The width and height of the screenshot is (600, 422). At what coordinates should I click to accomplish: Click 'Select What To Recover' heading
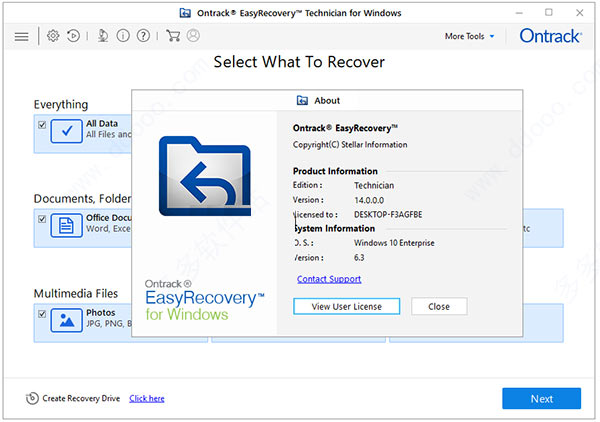click(x=299, y=62)
